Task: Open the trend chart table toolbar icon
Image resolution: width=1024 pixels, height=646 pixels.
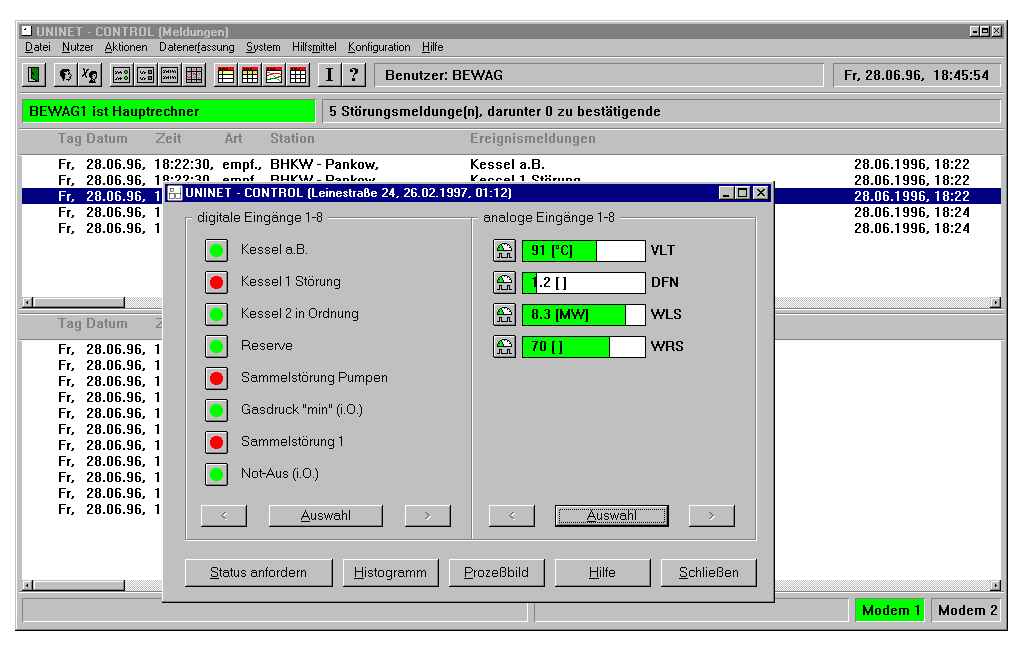Action: click(274, 75)
